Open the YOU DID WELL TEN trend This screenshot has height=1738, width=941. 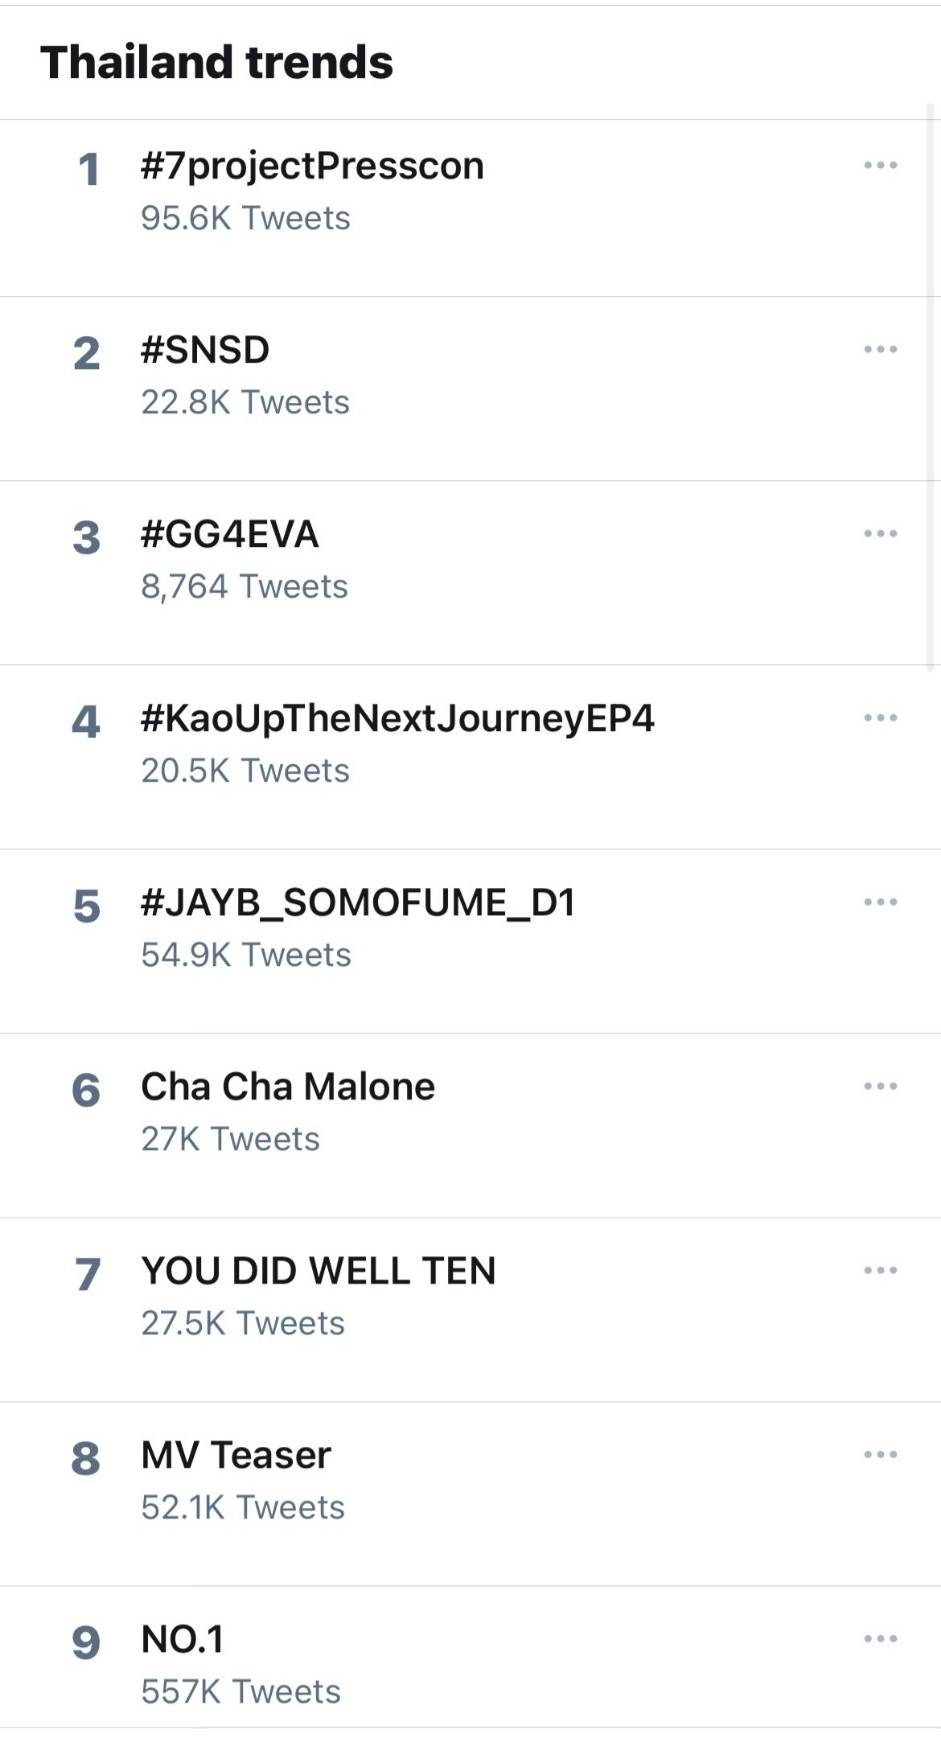[x=318, y=1271]
